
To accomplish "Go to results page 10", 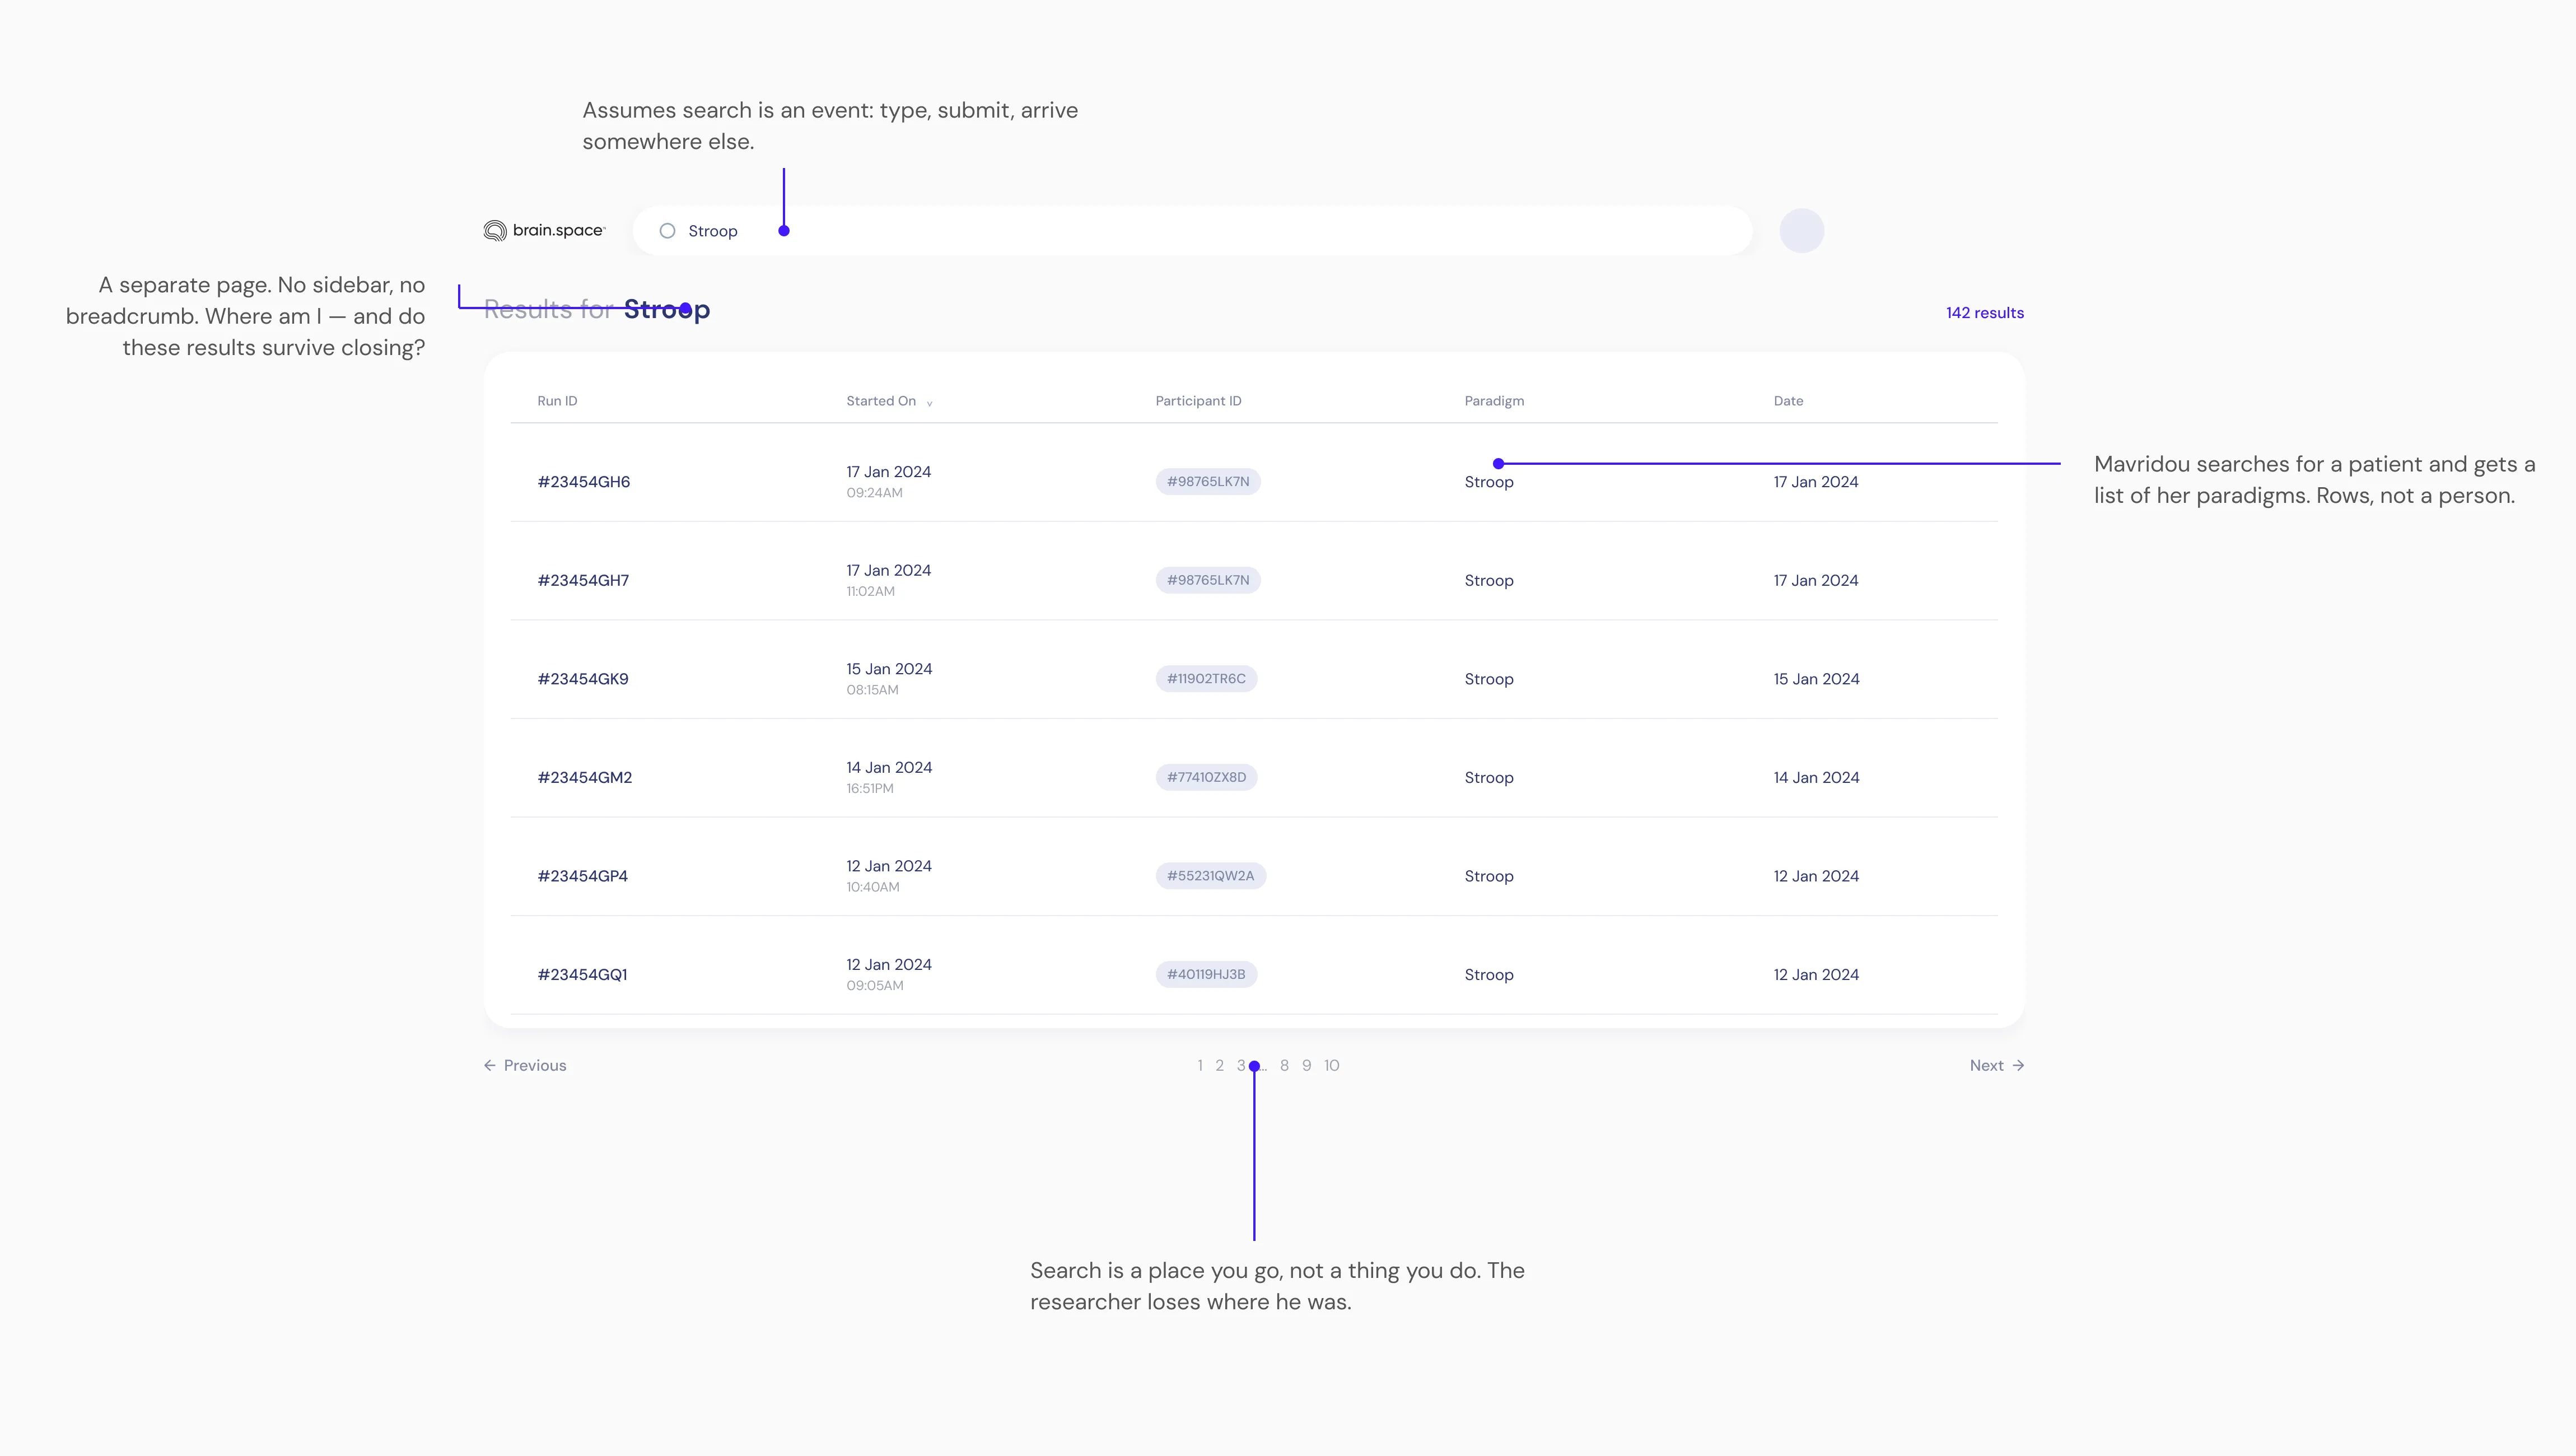I will pos(1332,1065).
